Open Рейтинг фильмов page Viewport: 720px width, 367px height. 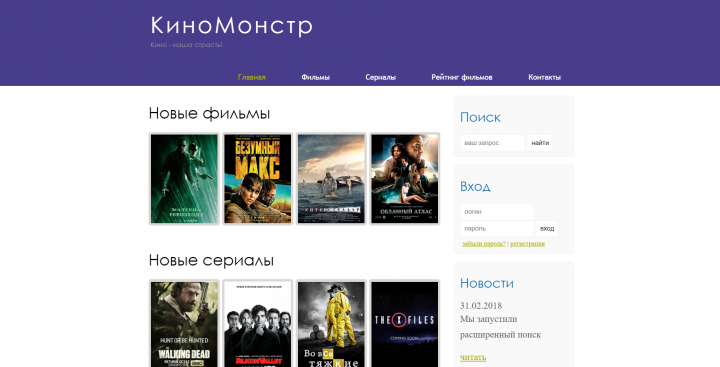point(461,77)
